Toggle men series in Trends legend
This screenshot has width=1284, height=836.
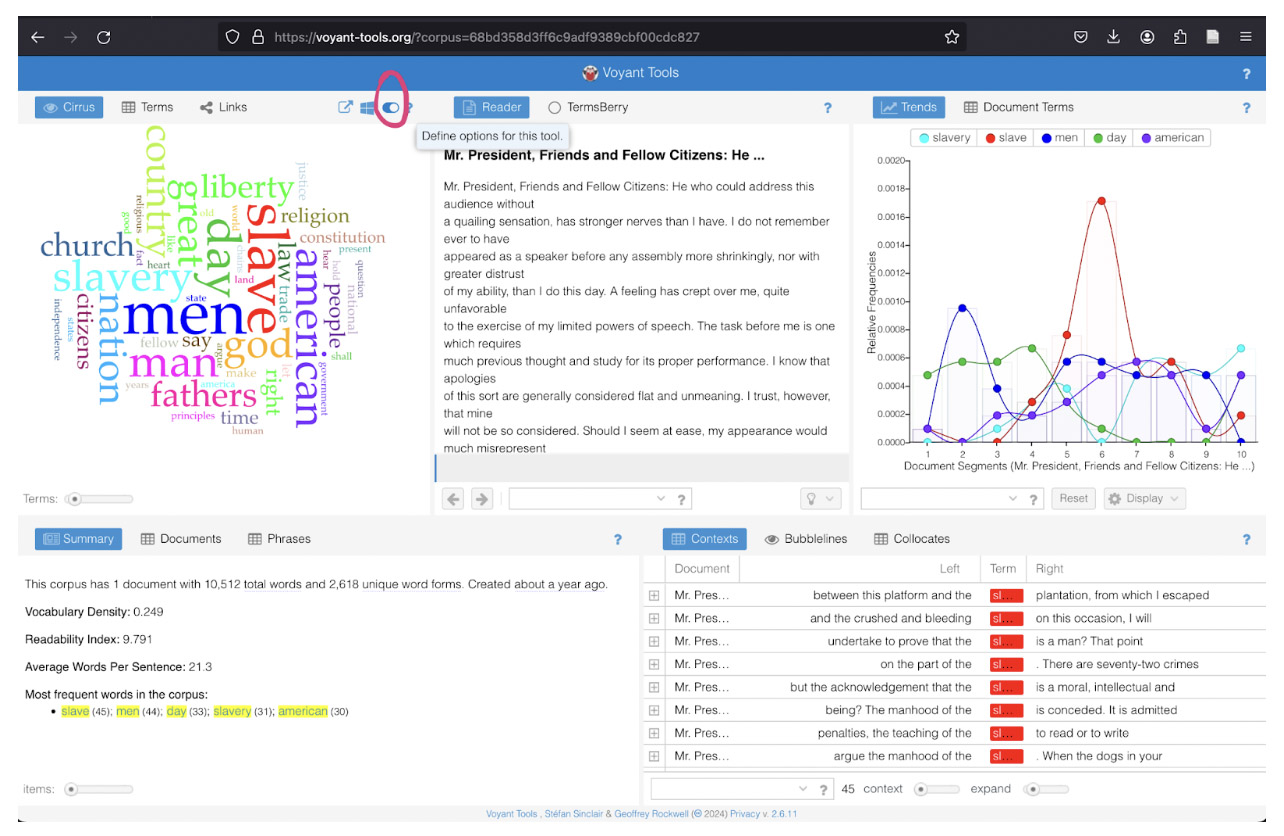[x=1059, y=138]
